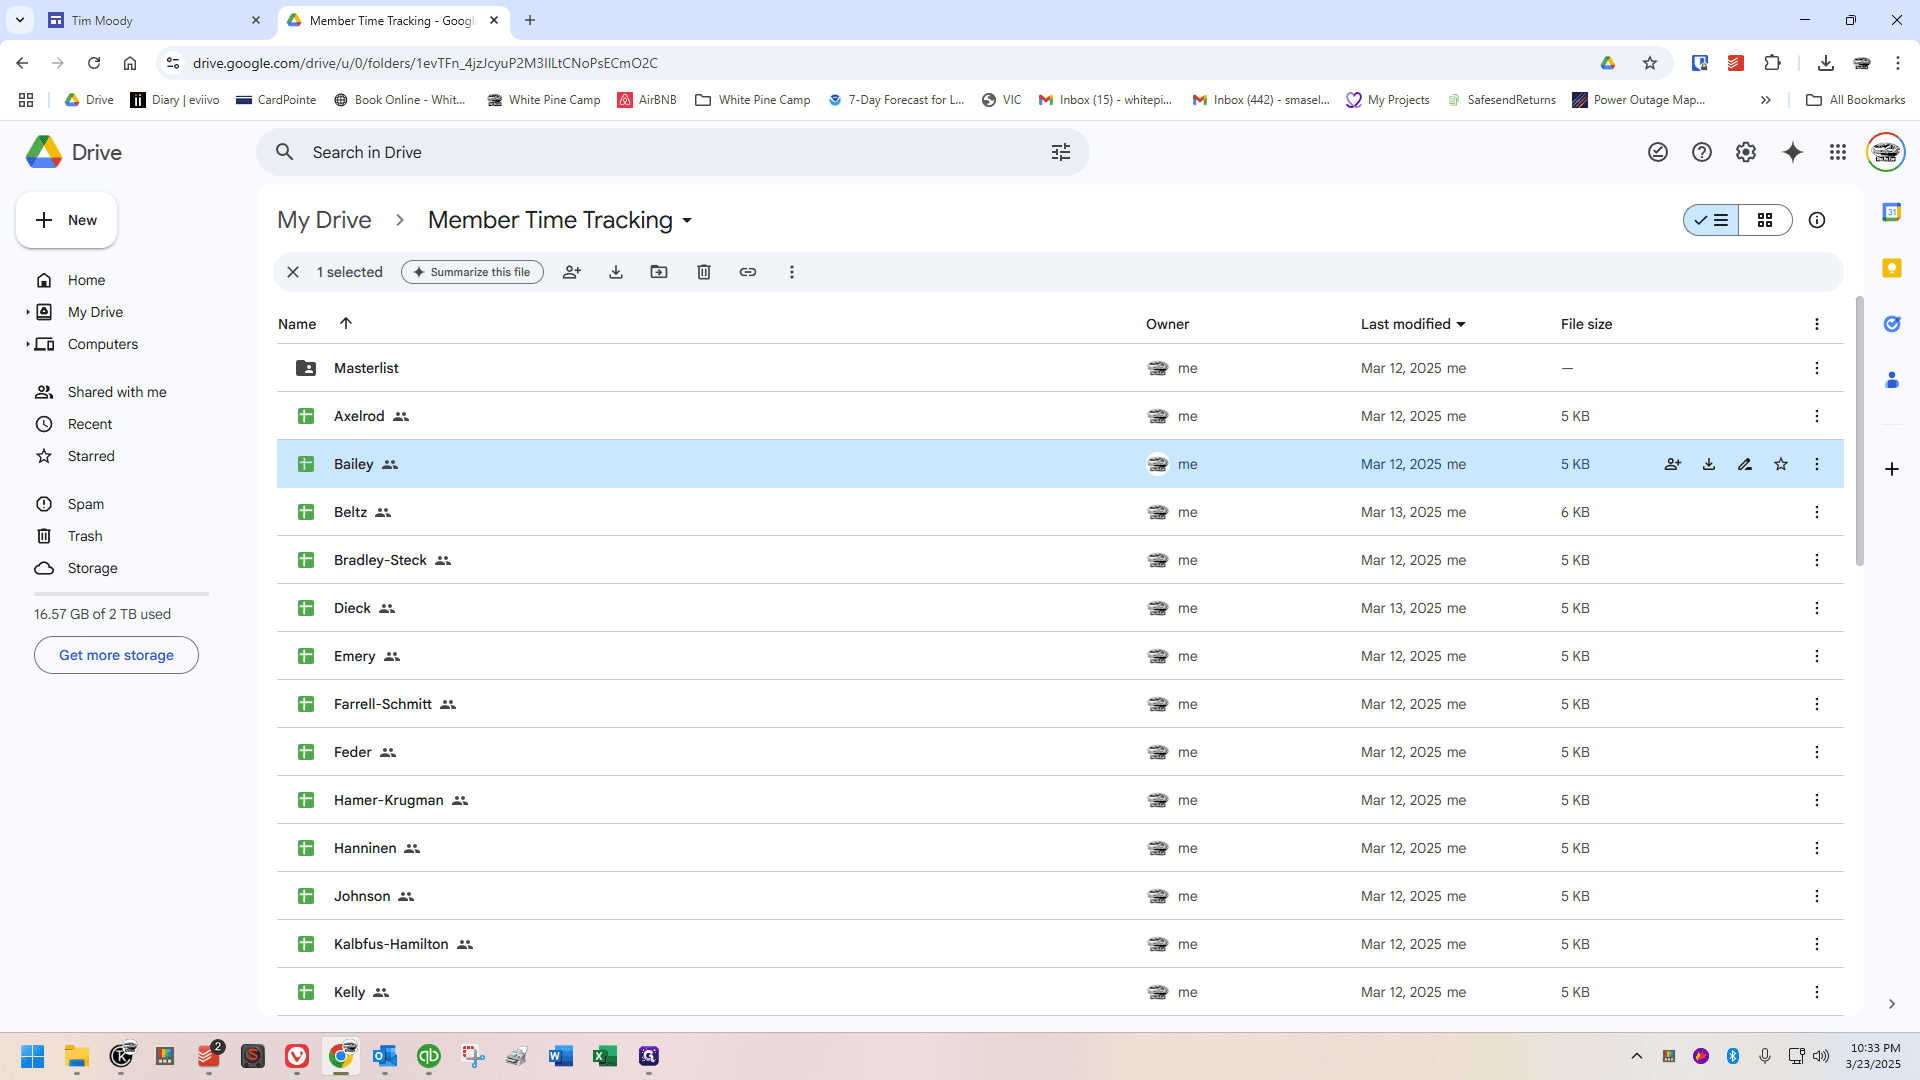Switch to the Tim Moody tab
Screen dimensions: 1920x1080
pos(155,20)
